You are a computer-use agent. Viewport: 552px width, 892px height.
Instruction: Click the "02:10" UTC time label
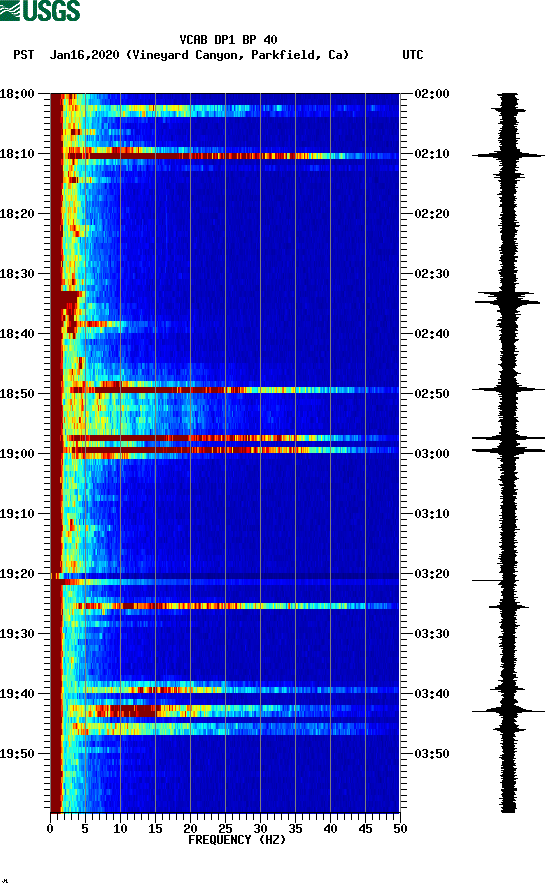tap(432, 154)
